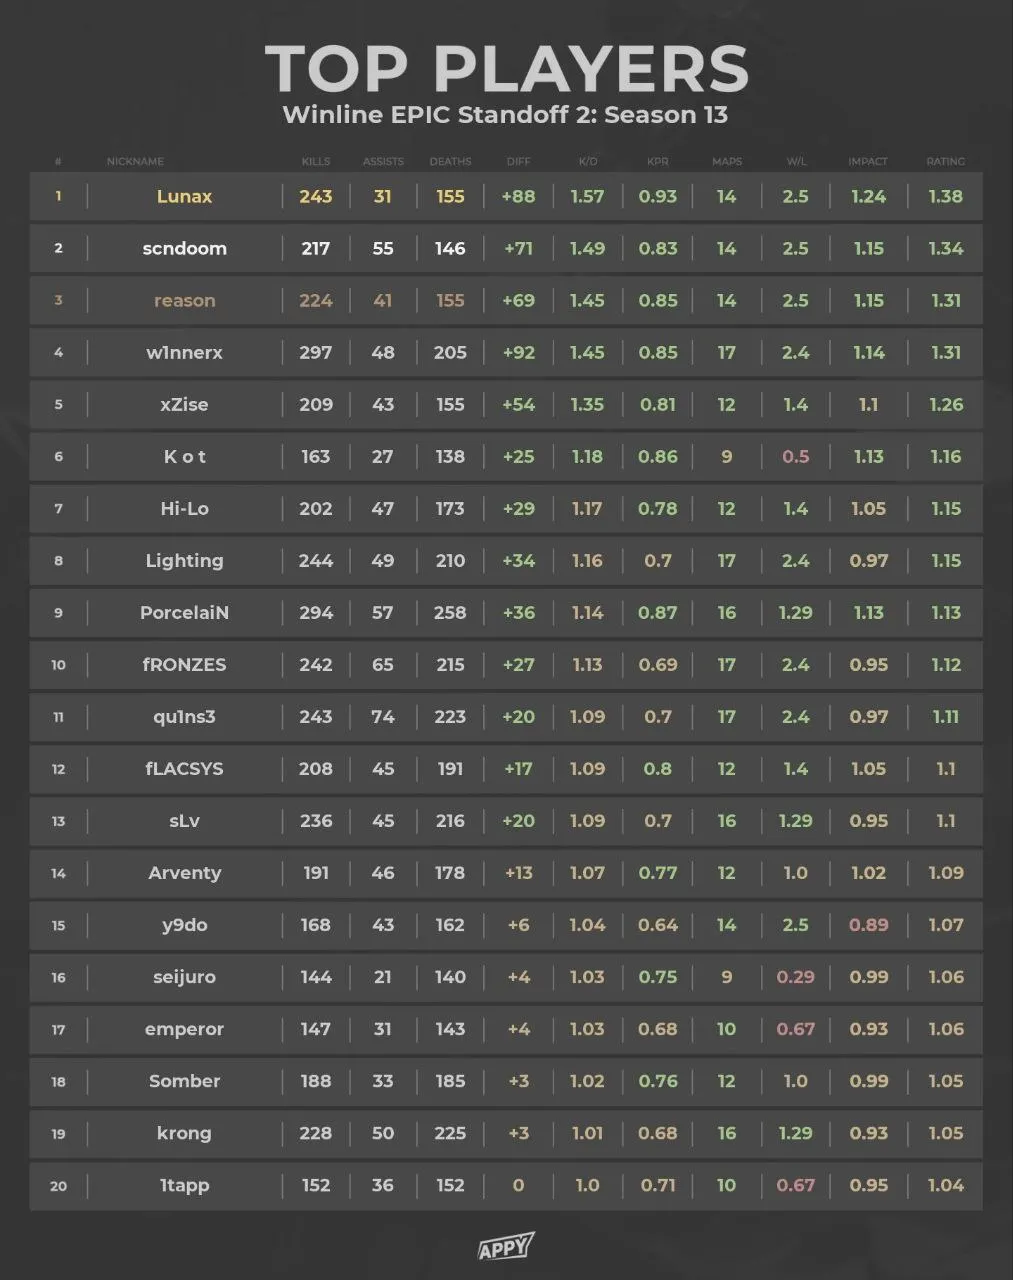
Task: Select the nickname fRONZES
Action: click(x=184, y=664)
